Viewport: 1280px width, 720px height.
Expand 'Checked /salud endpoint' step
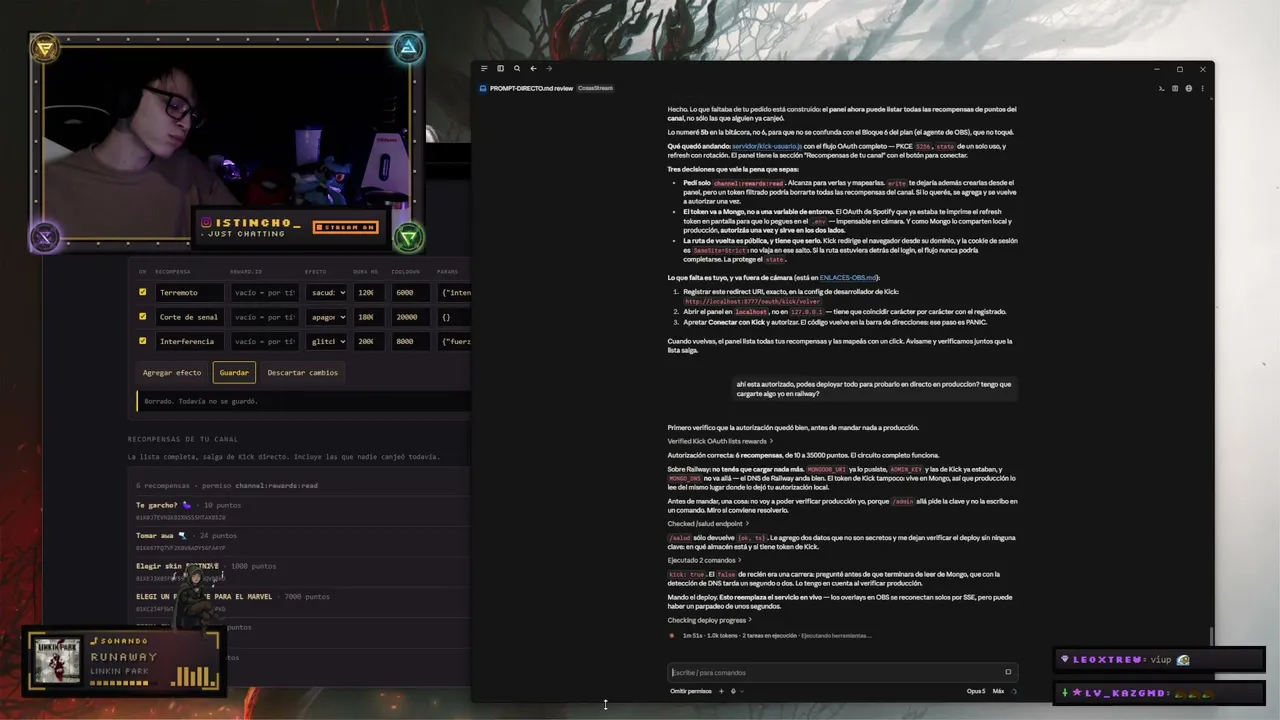pos(708,523)
